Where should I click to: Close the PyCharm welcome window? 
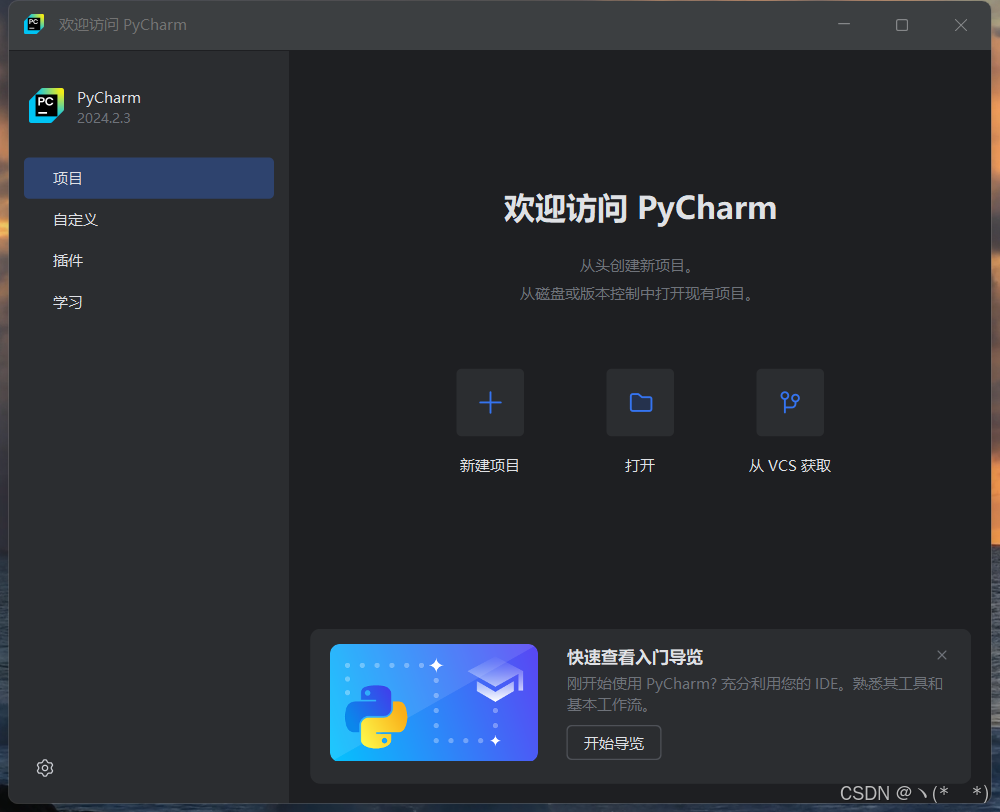click(960, 25)
